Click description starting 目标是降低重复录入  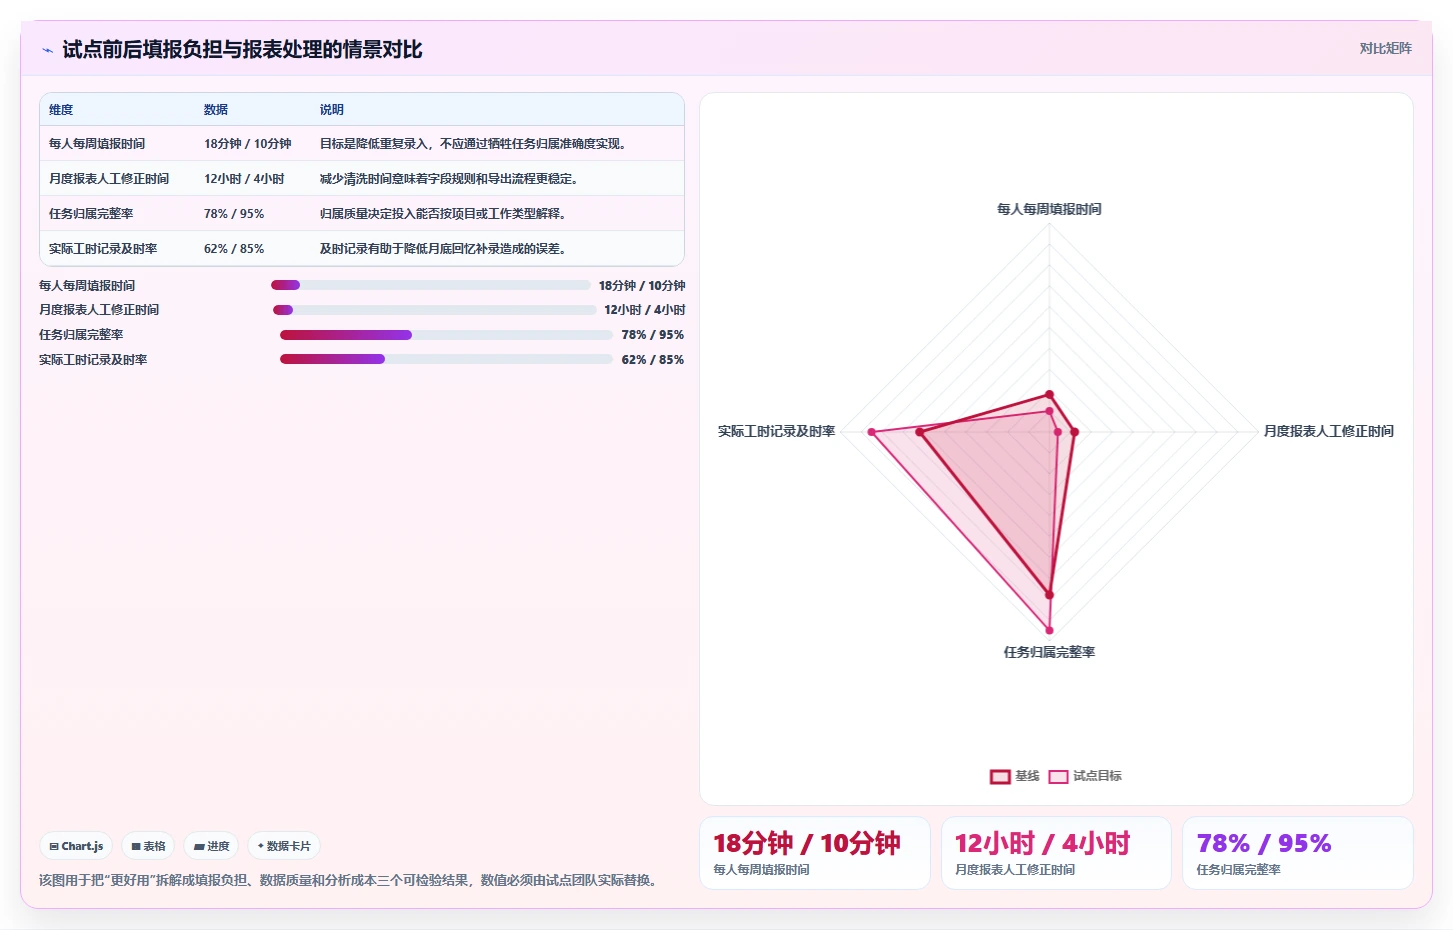(472, 144)
